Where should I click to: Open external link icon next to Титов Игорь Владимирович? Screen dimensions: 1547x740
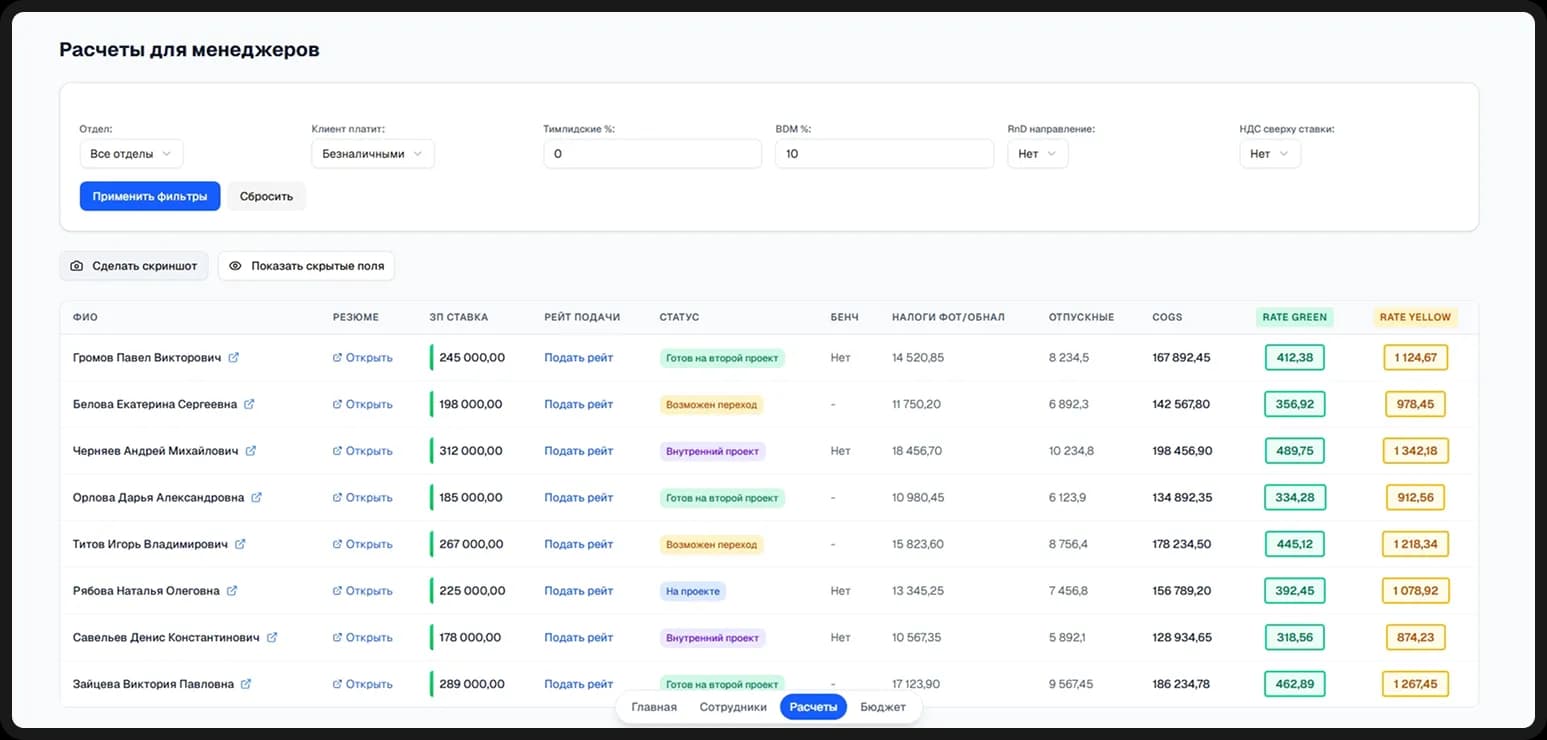(x=240, y=544)
